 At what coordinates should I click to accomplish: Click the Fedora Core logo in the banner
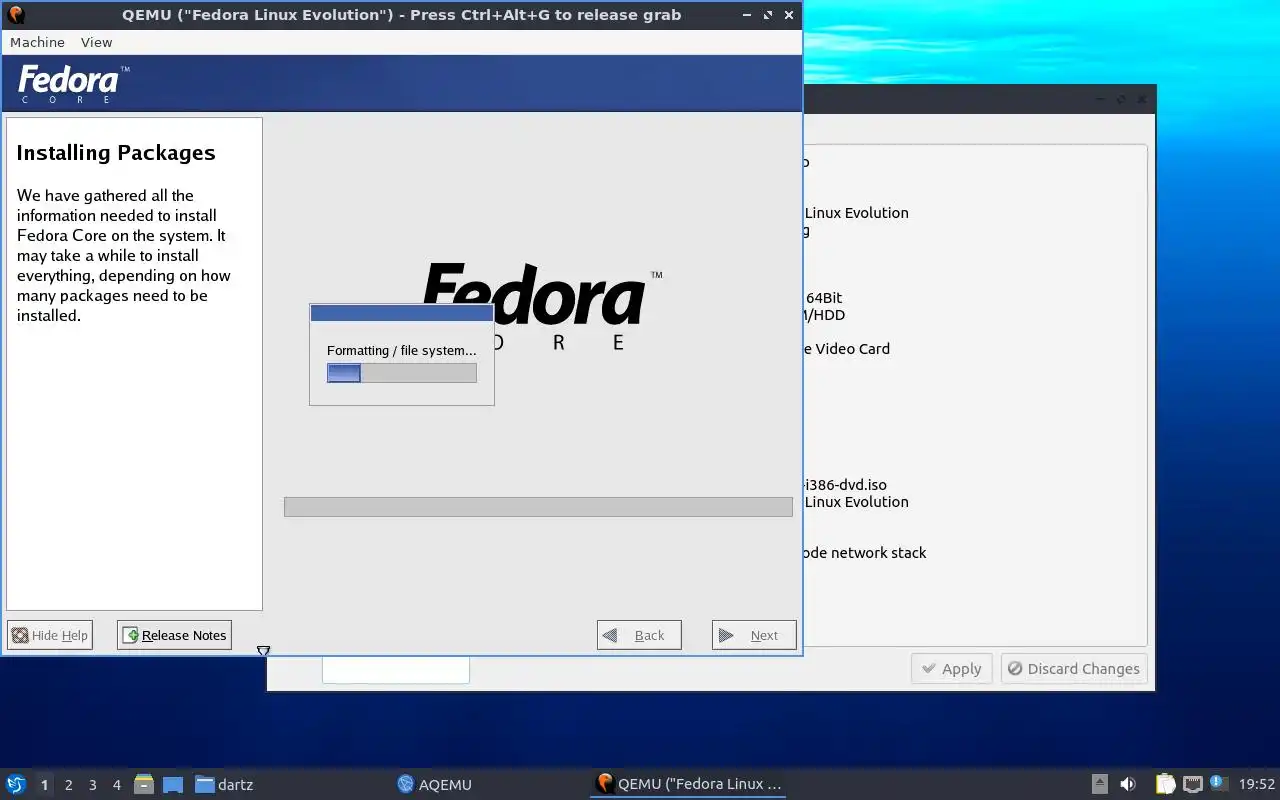[x=74, y=84]
